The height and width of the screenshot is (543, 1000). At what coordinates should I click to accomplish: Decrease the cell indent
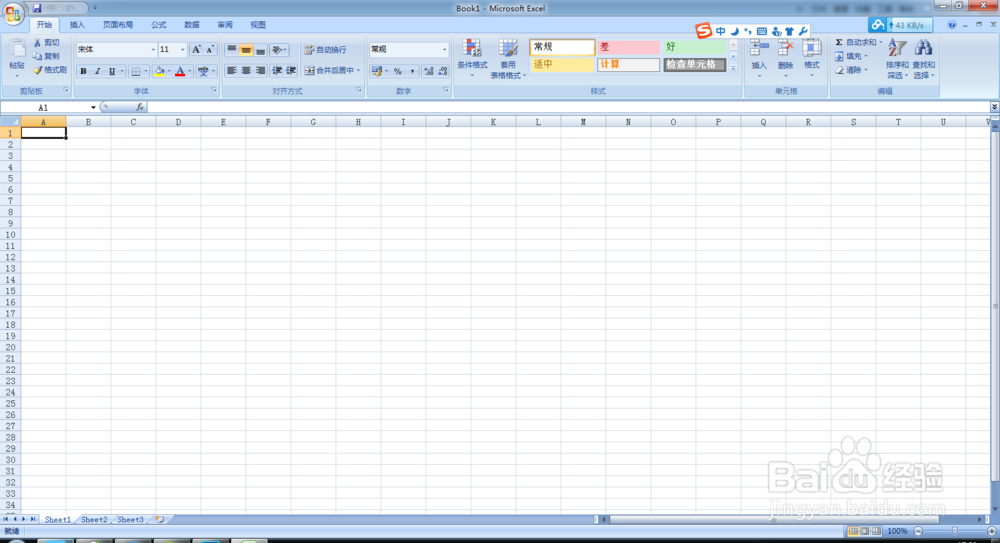tap(277, 70)
